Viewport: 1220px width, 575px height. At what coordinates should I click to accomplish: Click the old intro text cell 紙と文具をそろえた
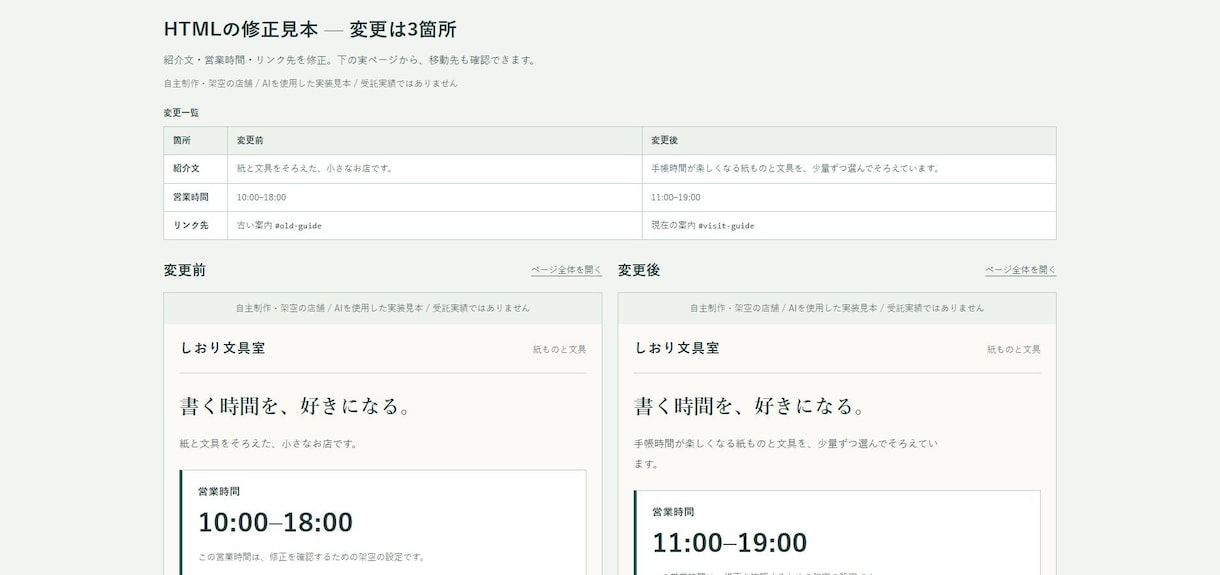434,168
